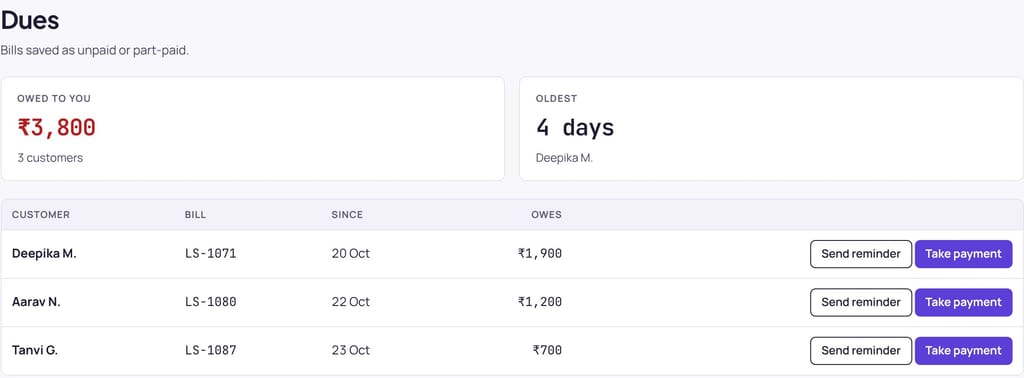Click the Bill column header
Screen dimensions: 1024x378
[x=195, y=215]
